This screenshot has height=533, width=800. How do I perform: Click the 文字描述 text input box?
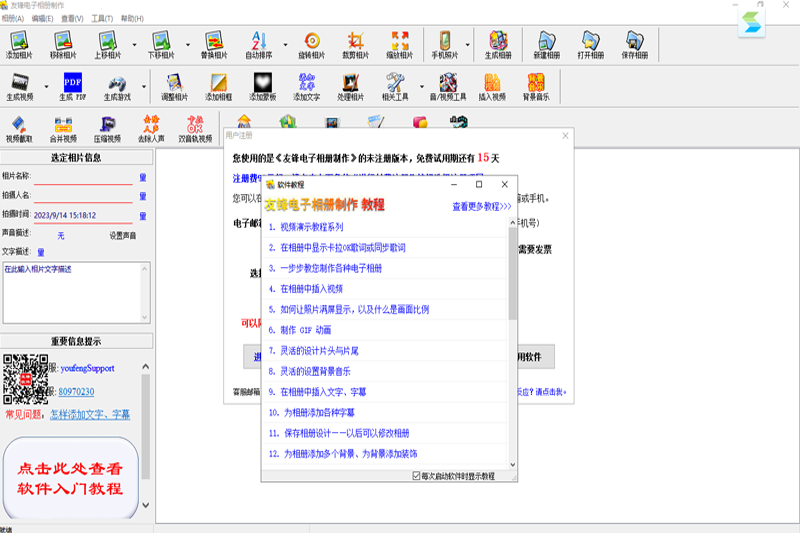point(75,295)
